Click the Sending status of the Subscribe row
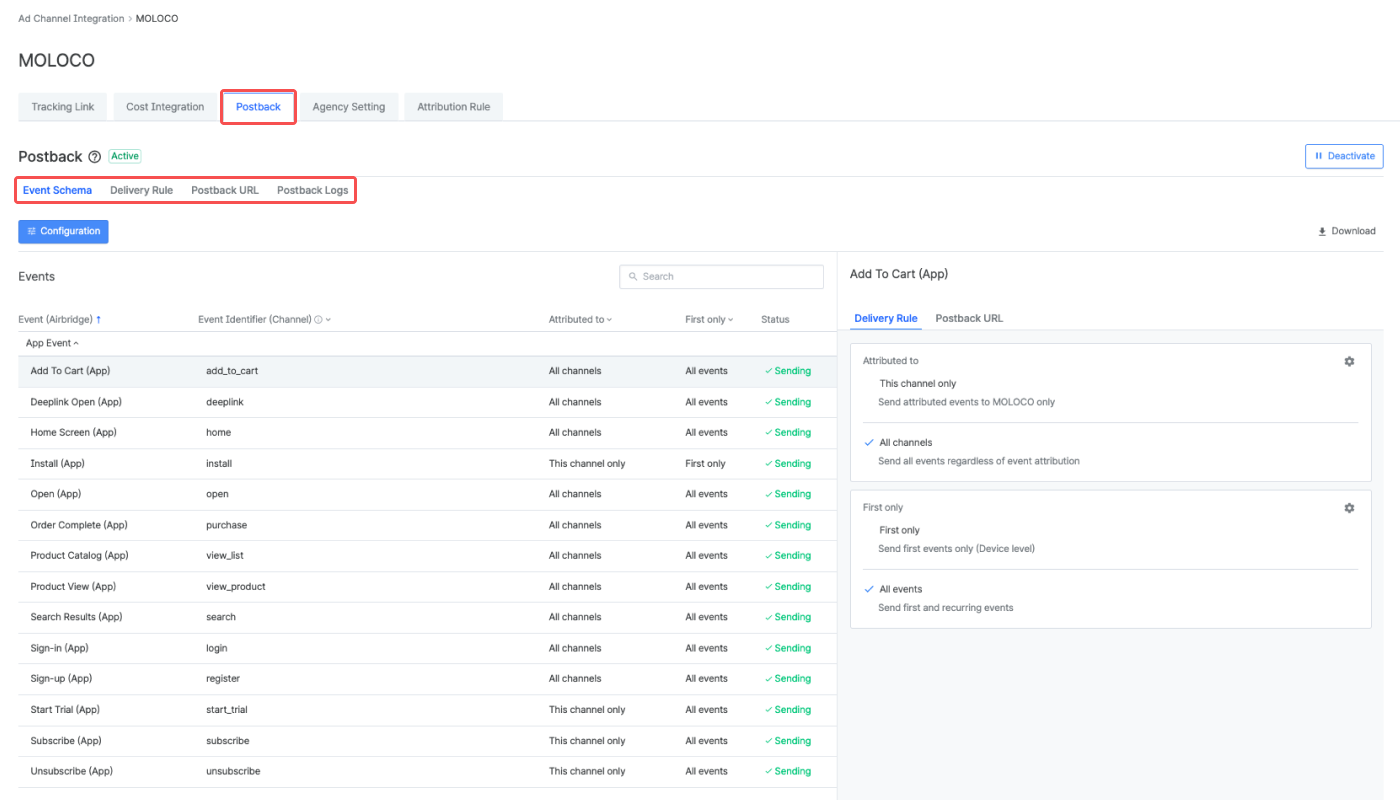The width and height of the screenshot is (1400, 800). [x=788, y=741]
